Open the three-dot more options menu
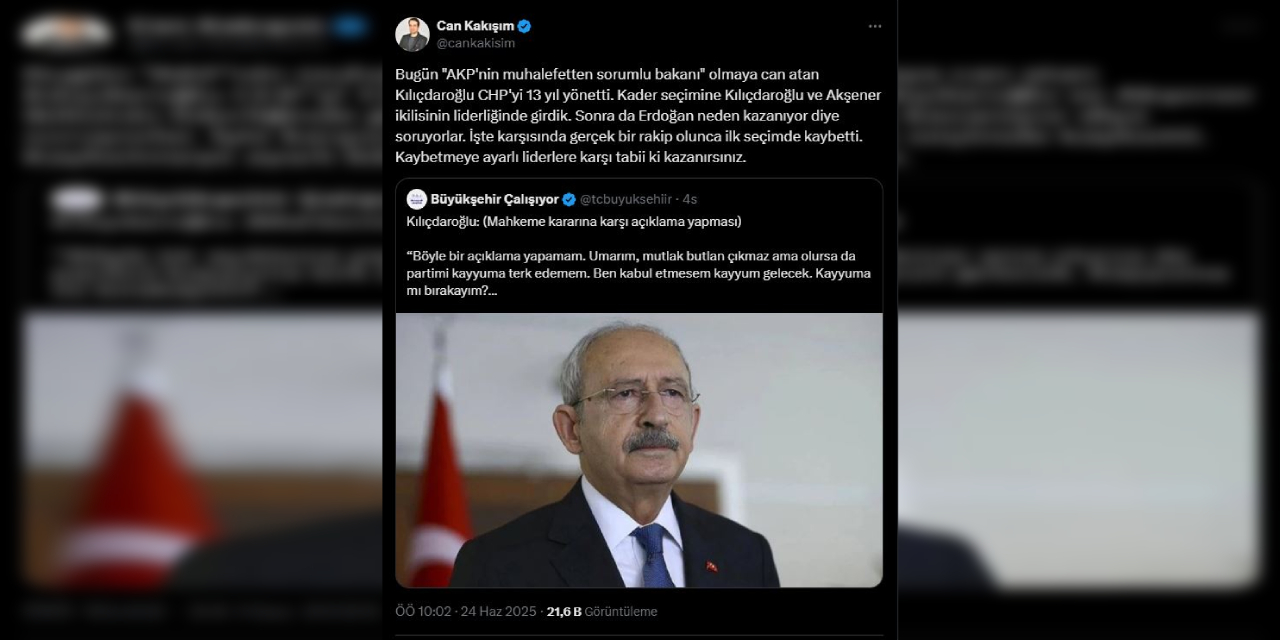 pyautogui.click(x=875, y=26)
